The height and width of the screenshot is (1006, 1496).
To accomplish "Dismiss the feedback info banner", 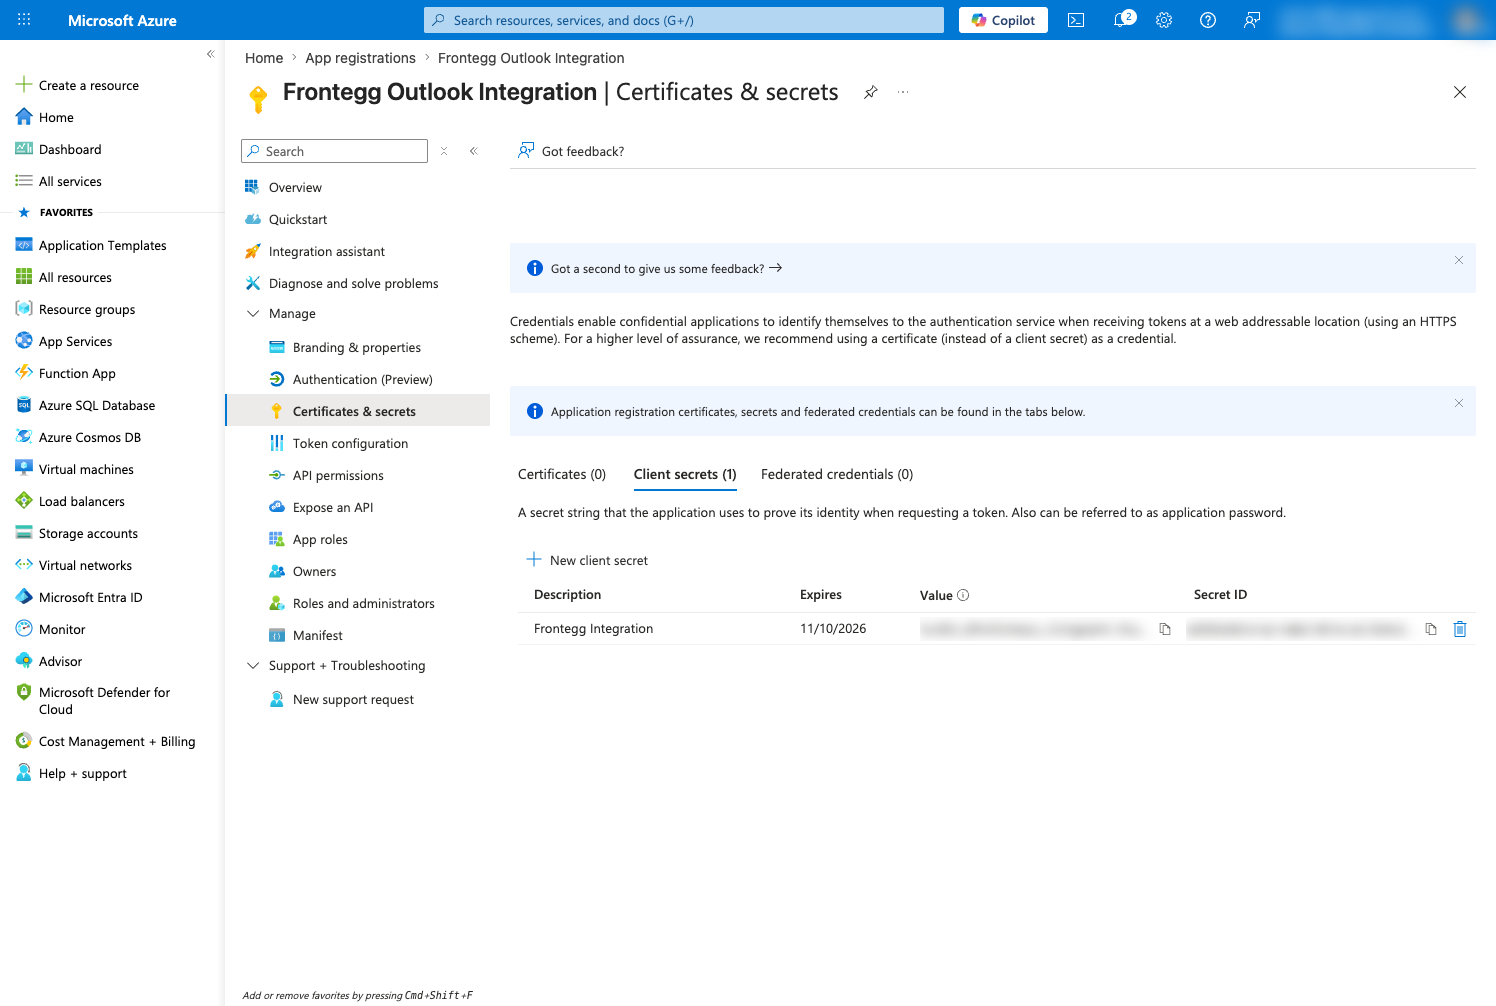I will 1459,260.
